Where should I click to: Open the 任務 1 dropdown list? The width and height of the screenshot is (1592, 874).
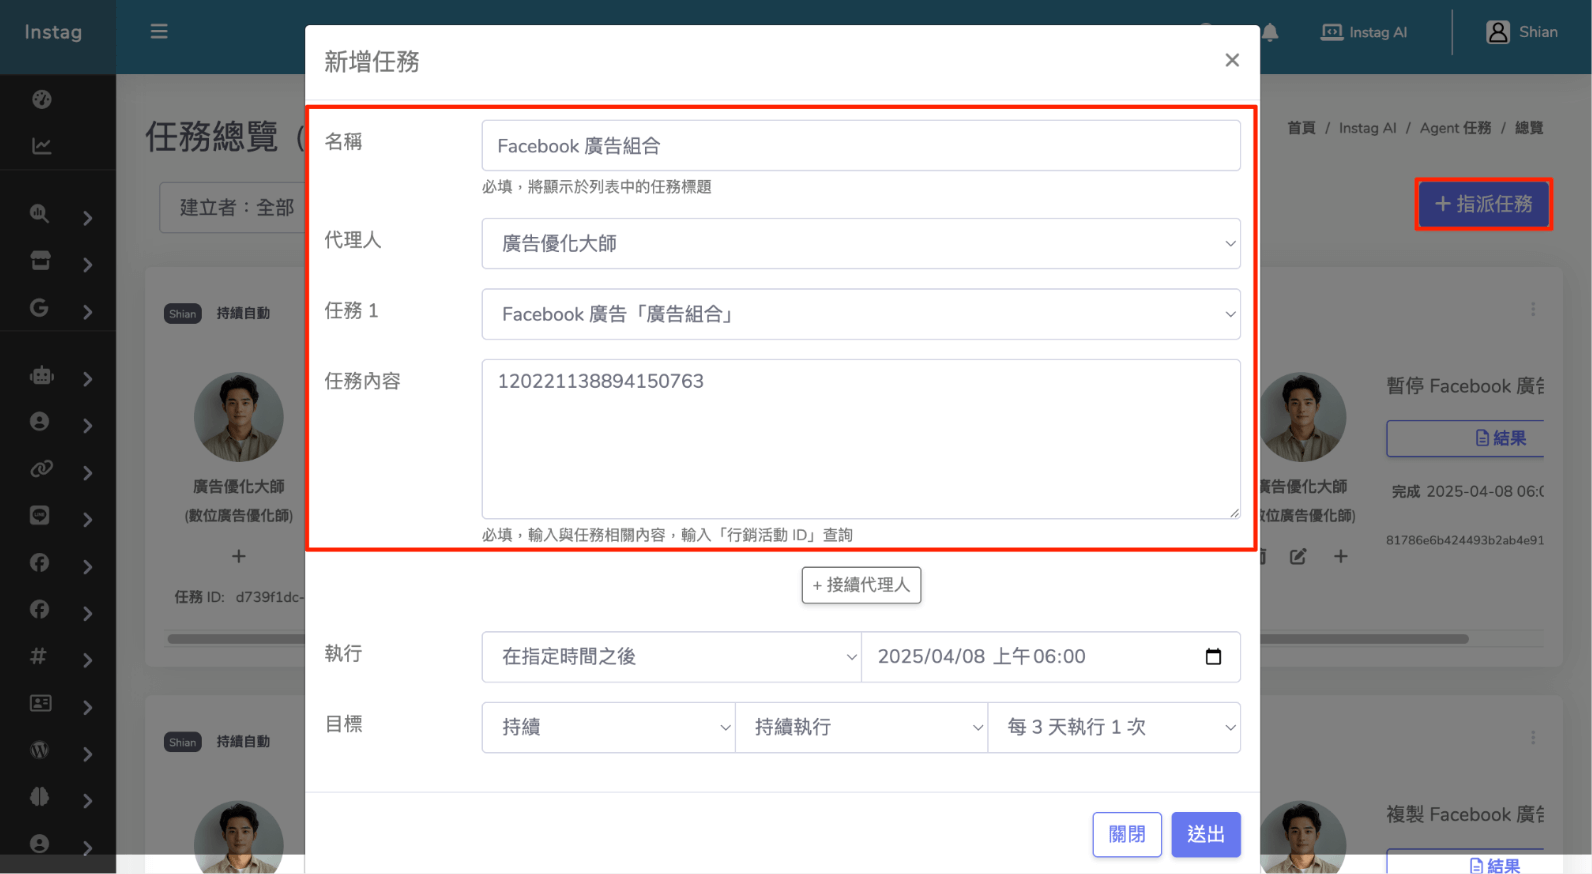click(x=860, y=314)
